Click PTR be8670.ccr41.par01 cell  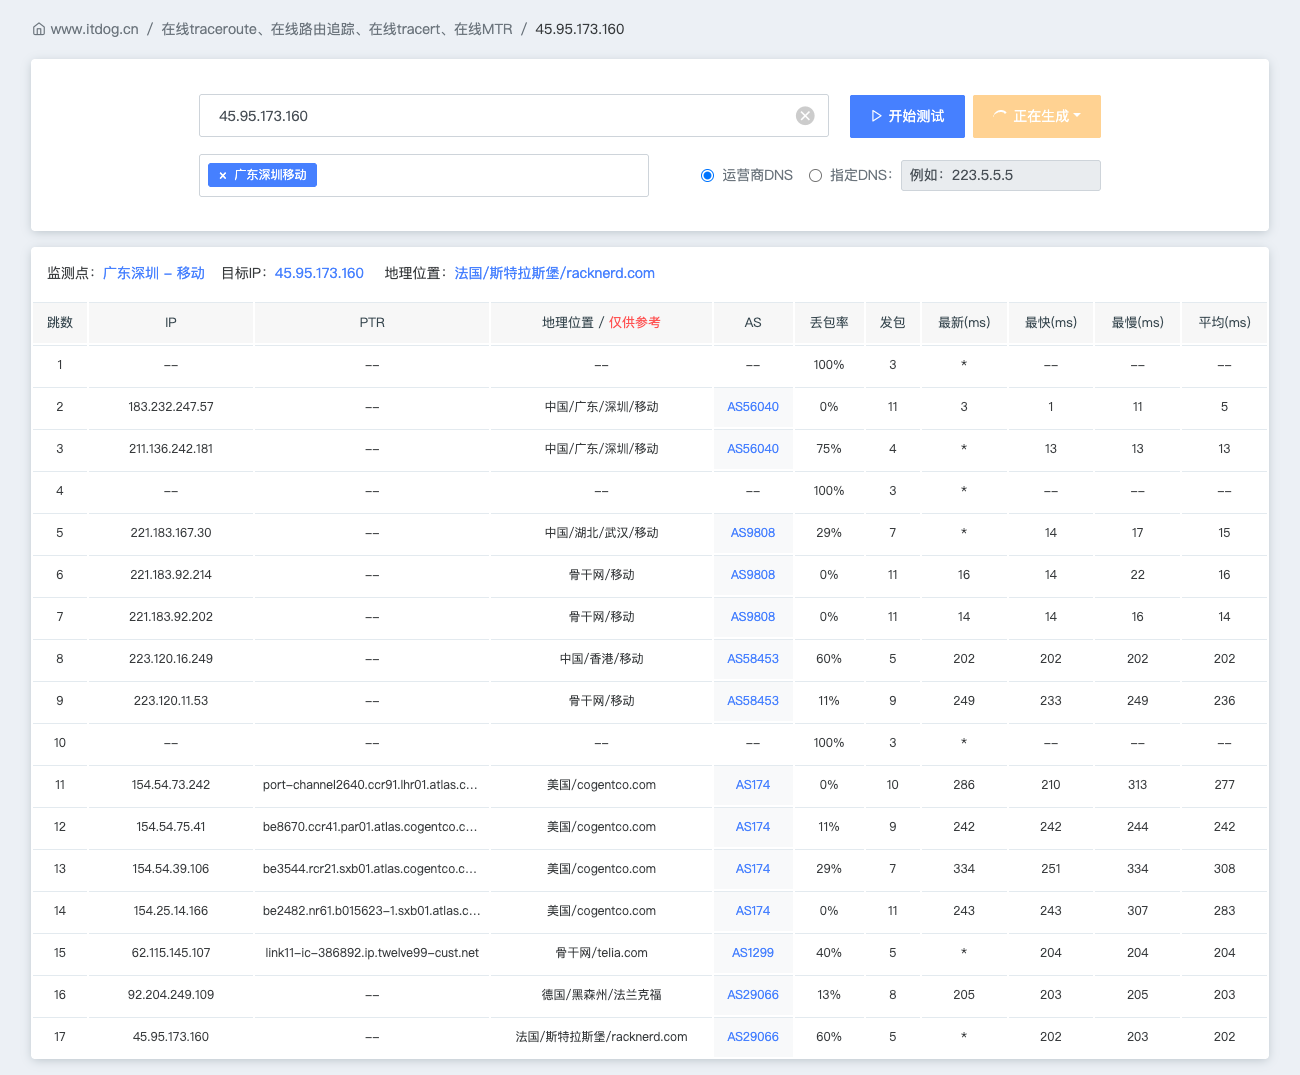(371, 827)
